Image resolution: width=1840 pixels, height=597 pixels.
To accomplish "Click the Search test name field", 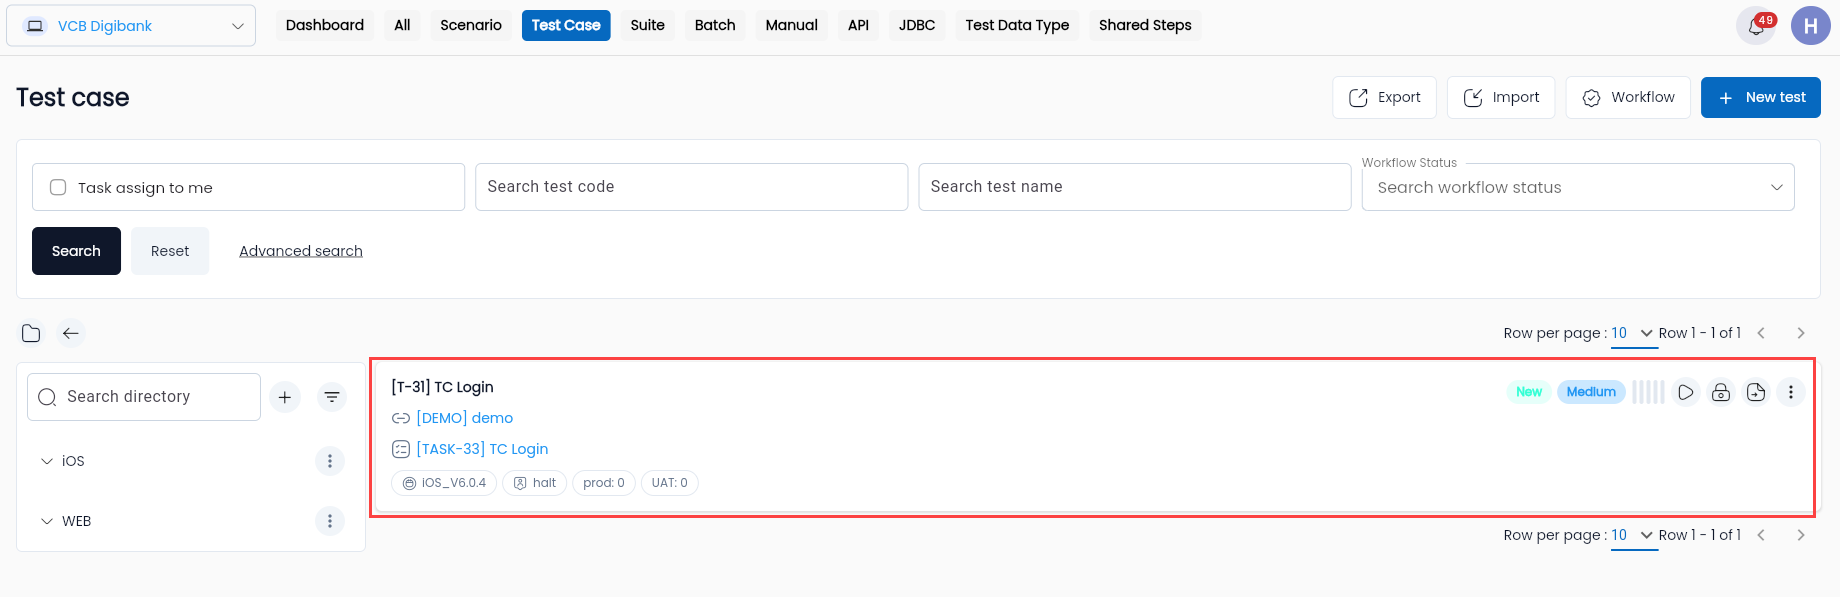I will click(x=1135, y=187).
